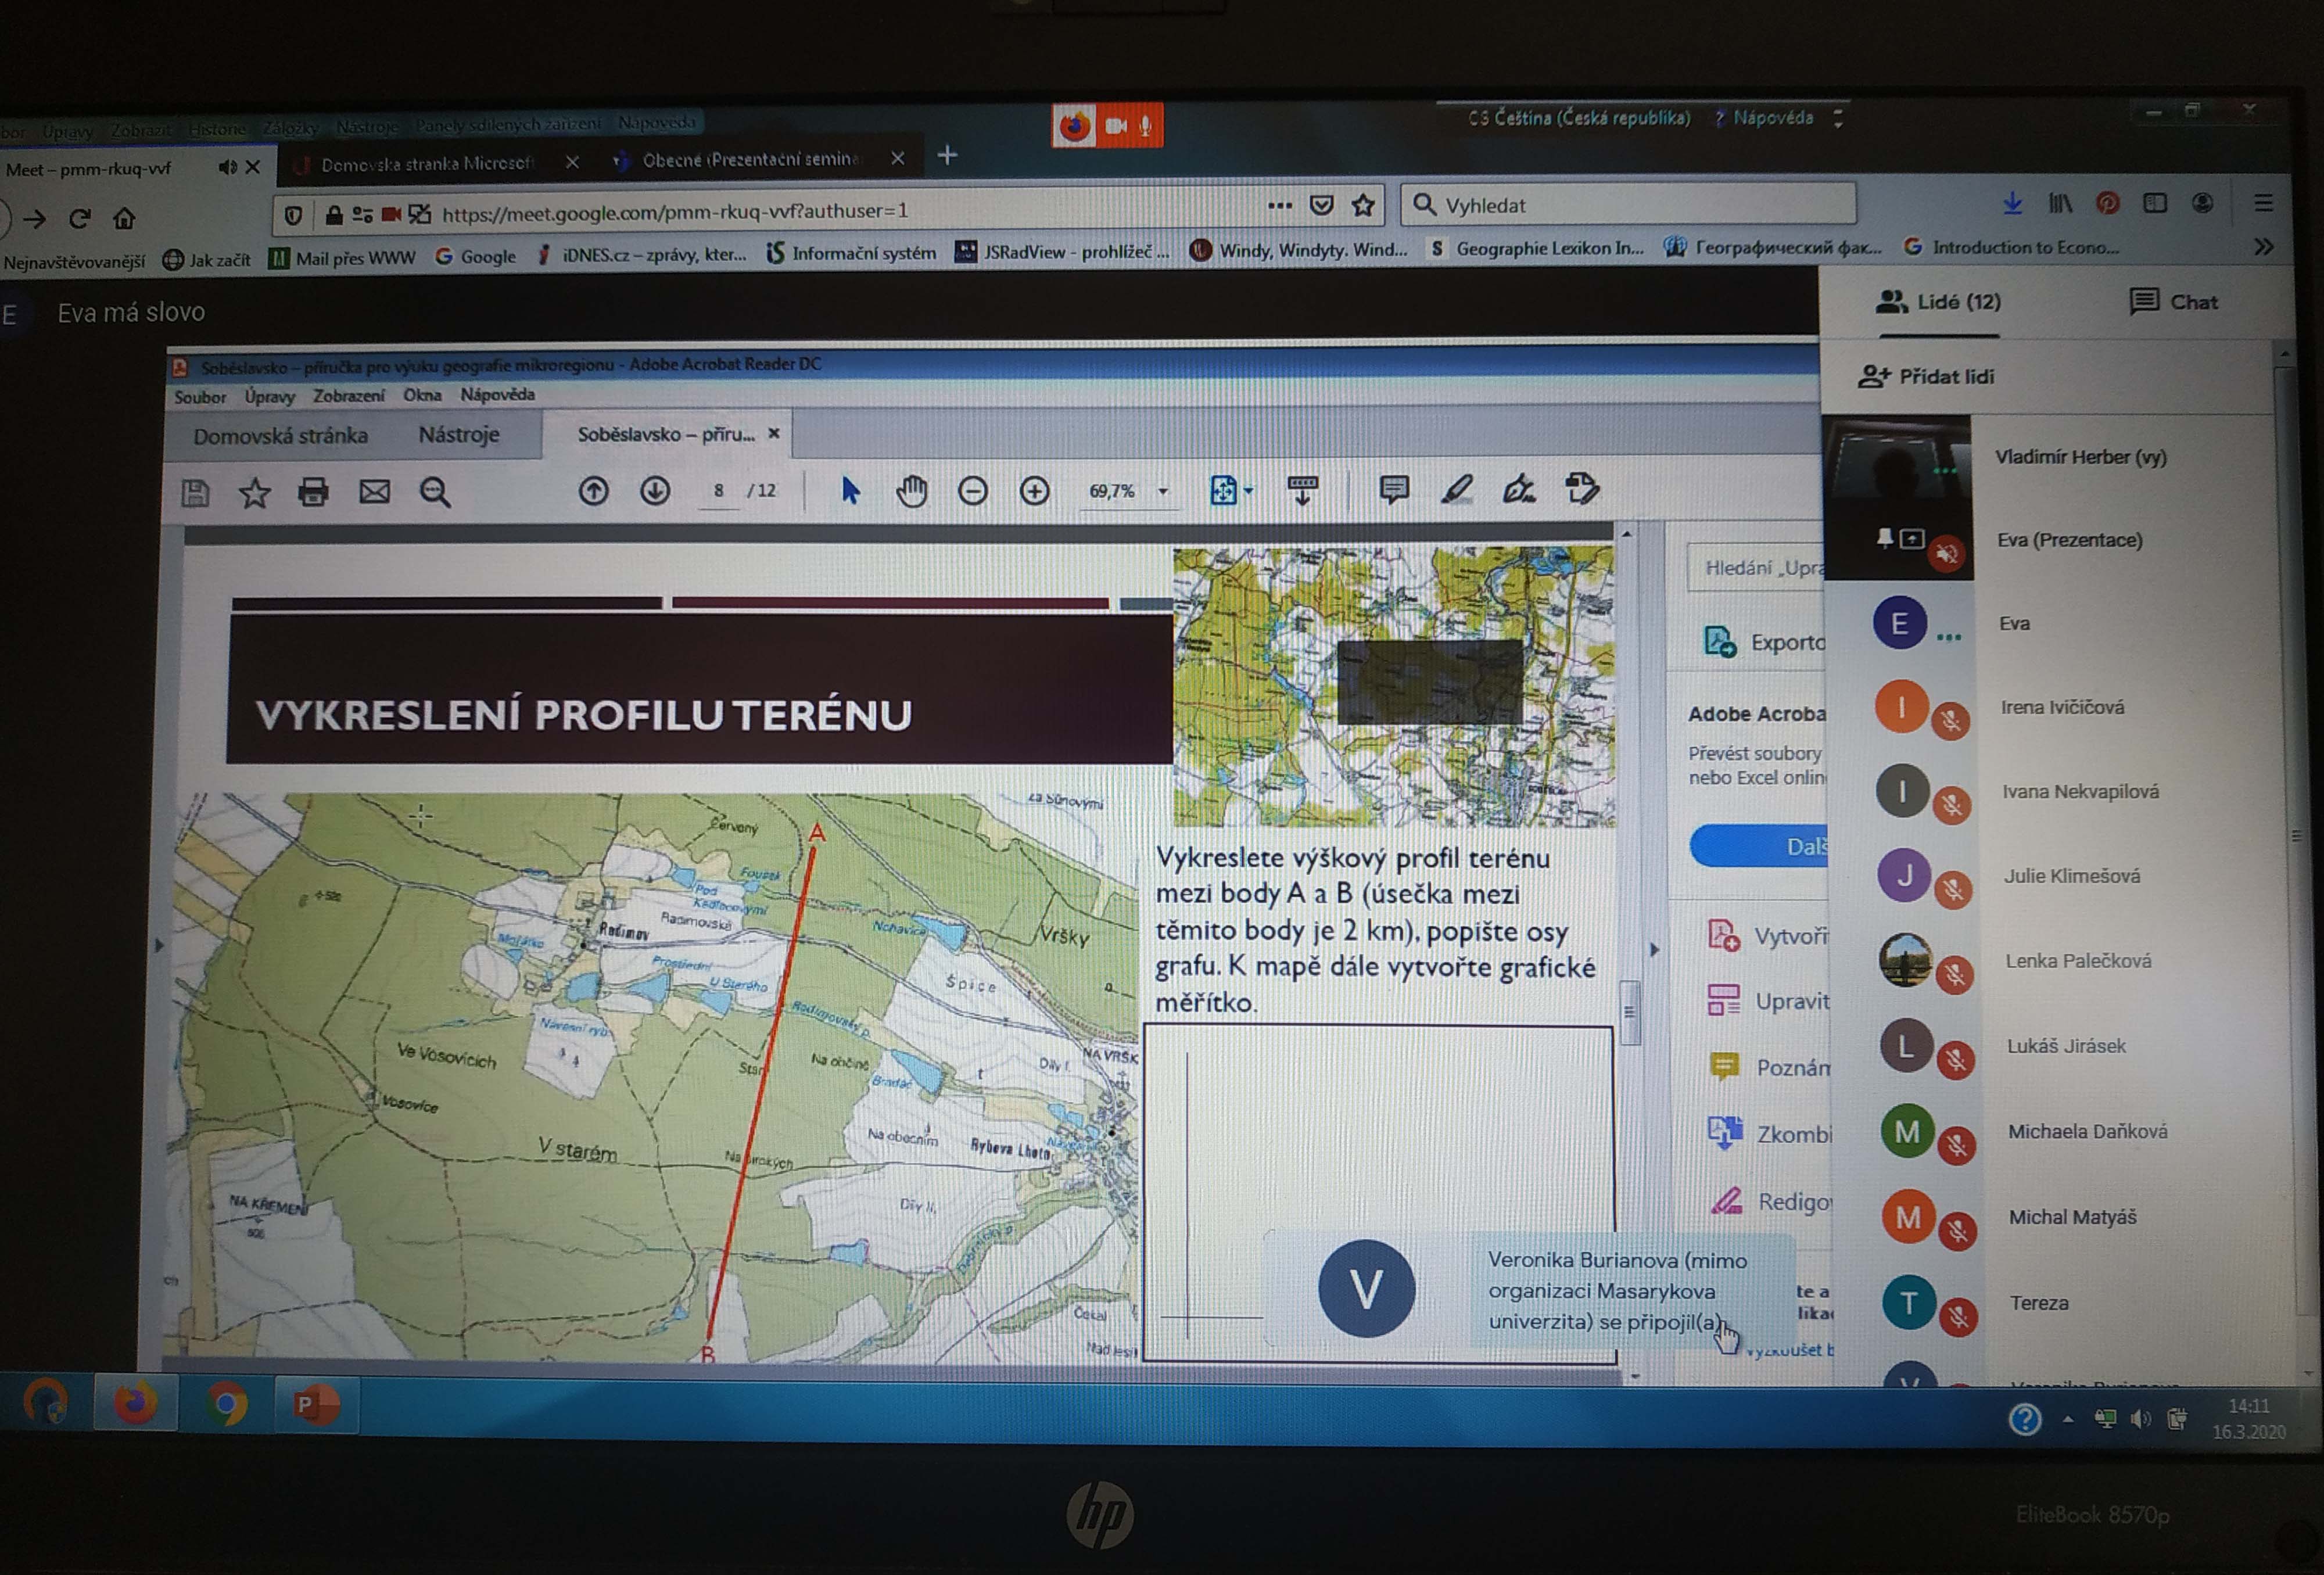
Task: Switch to the Nástroje tab
Action: 458,435
